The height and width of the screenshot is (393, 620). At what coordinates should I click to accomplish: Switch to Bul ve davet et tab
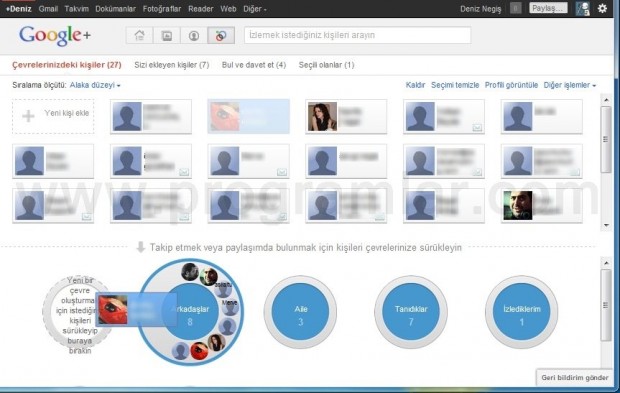(254, 65)
